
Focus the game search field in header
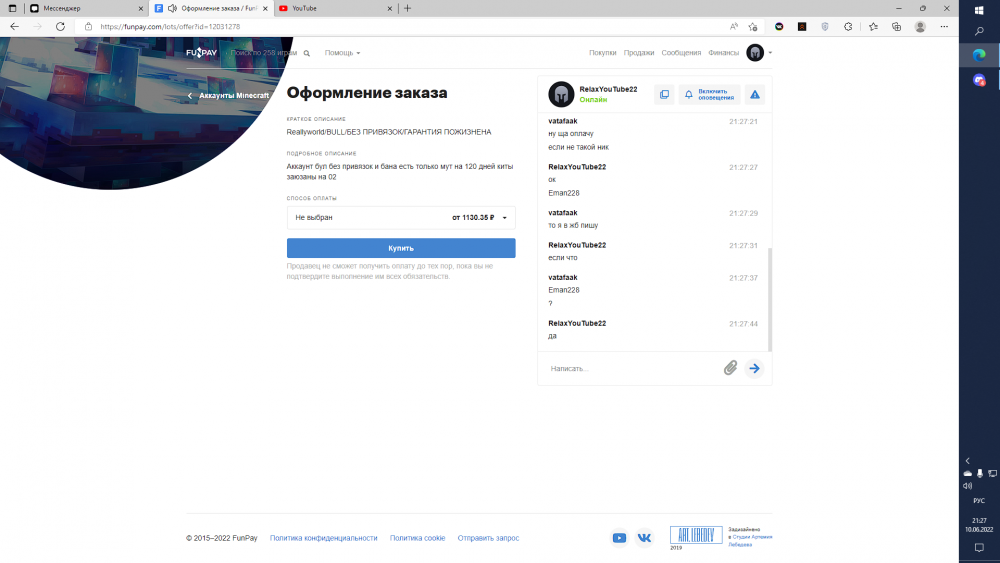[263, 53]
